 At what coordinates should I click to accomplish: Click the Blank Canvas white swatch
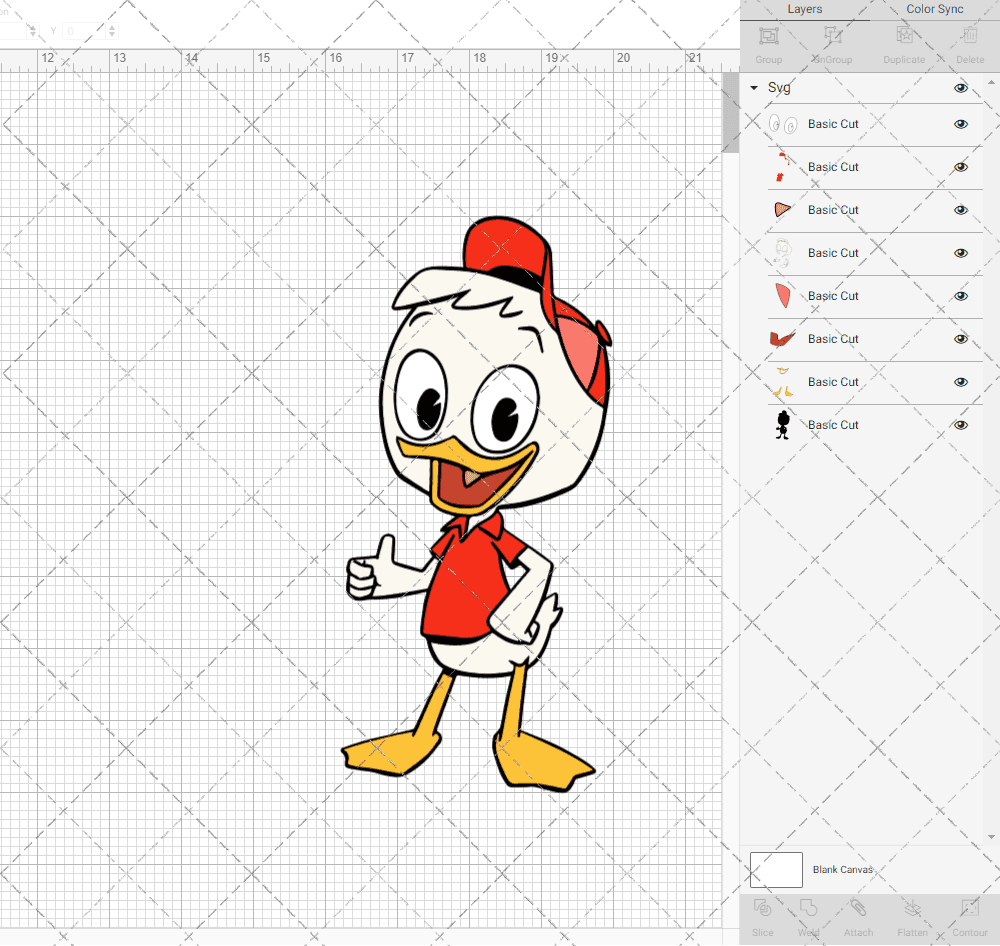point(776,869)
